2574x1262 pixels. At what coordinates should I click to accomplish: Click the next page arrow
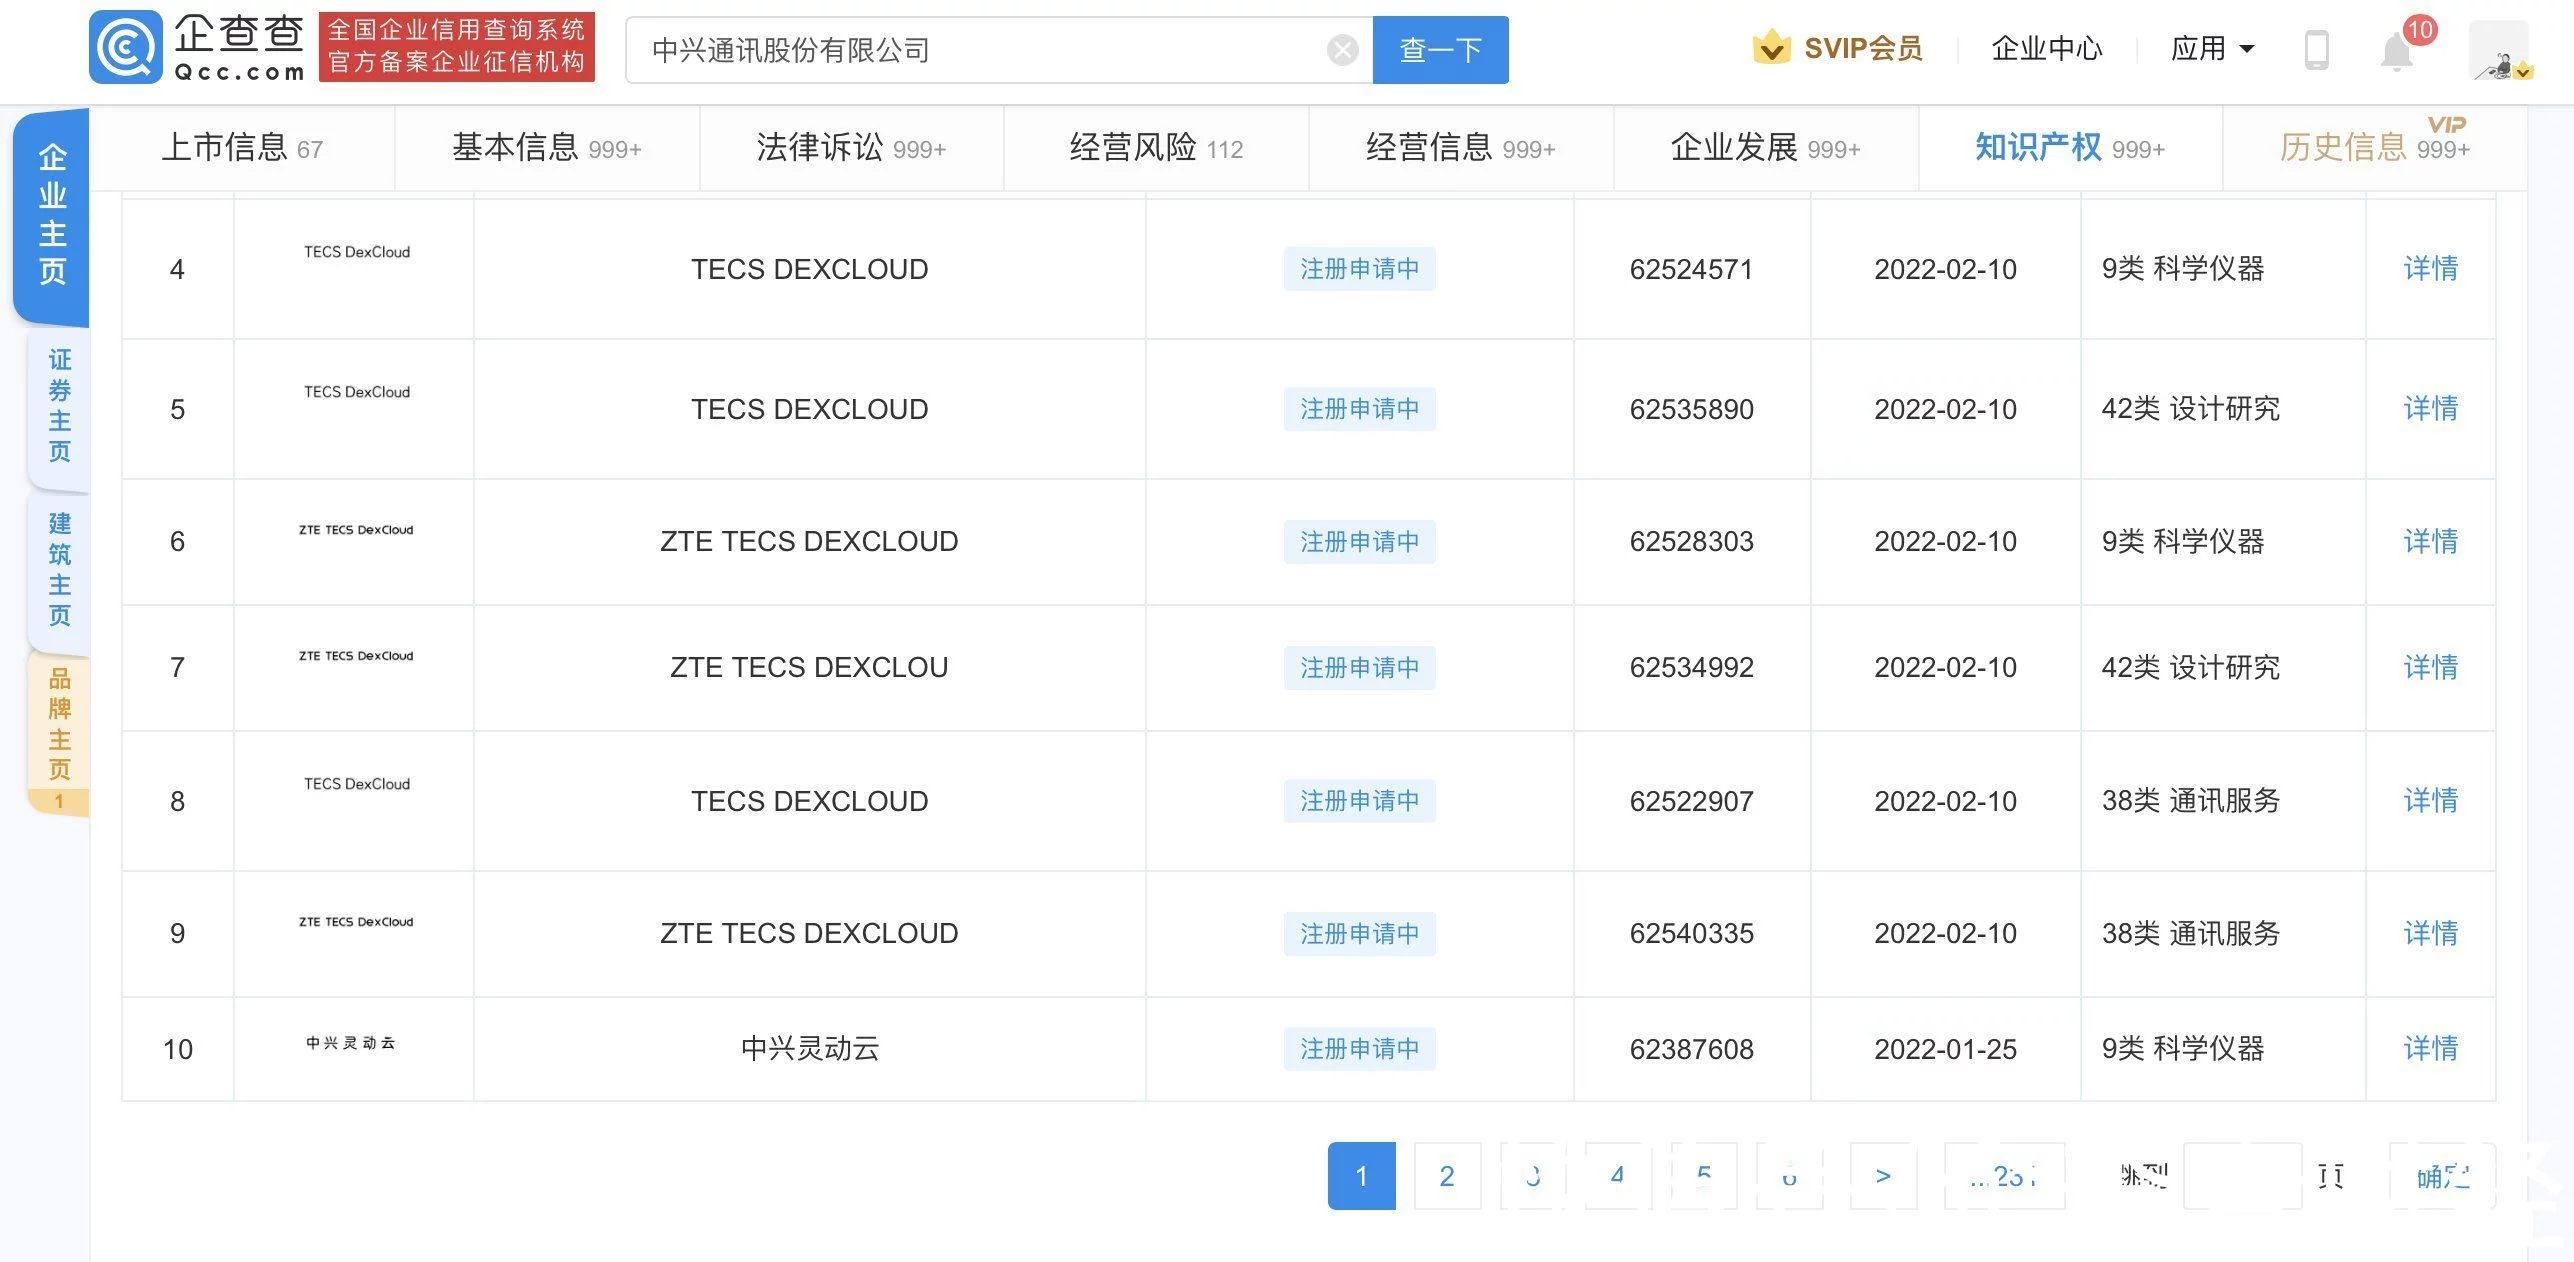point(1883,1176)
